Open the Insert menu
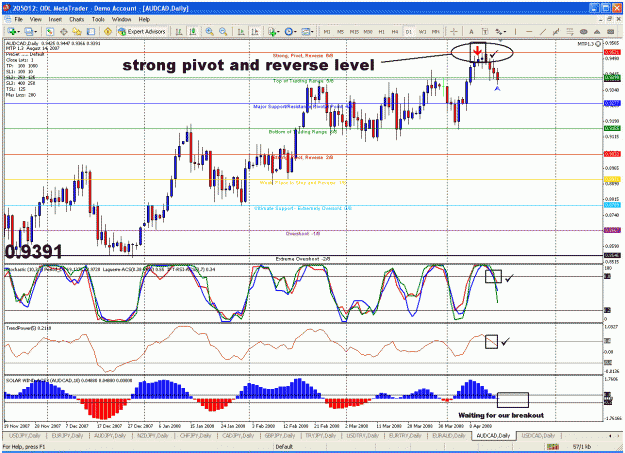Screen dimensions: 625x453 [55, 19]
